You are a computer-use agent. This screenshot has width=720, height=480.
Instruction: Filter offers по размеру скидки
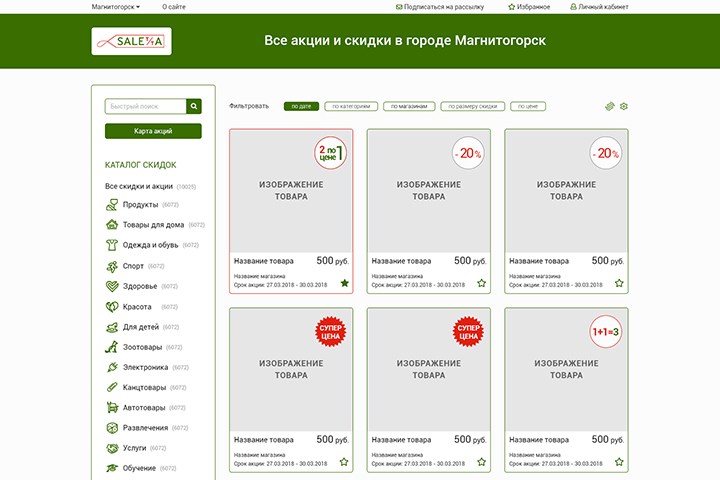point(472,106)
